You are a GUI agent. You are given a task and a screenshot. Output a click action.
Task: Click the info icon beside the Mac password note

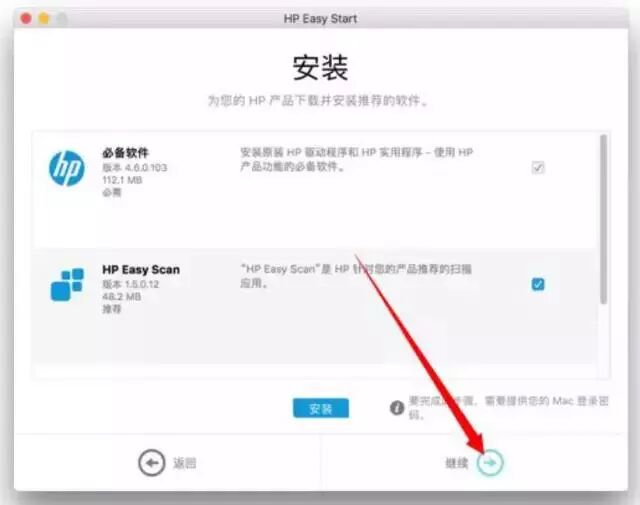(397, 407)
